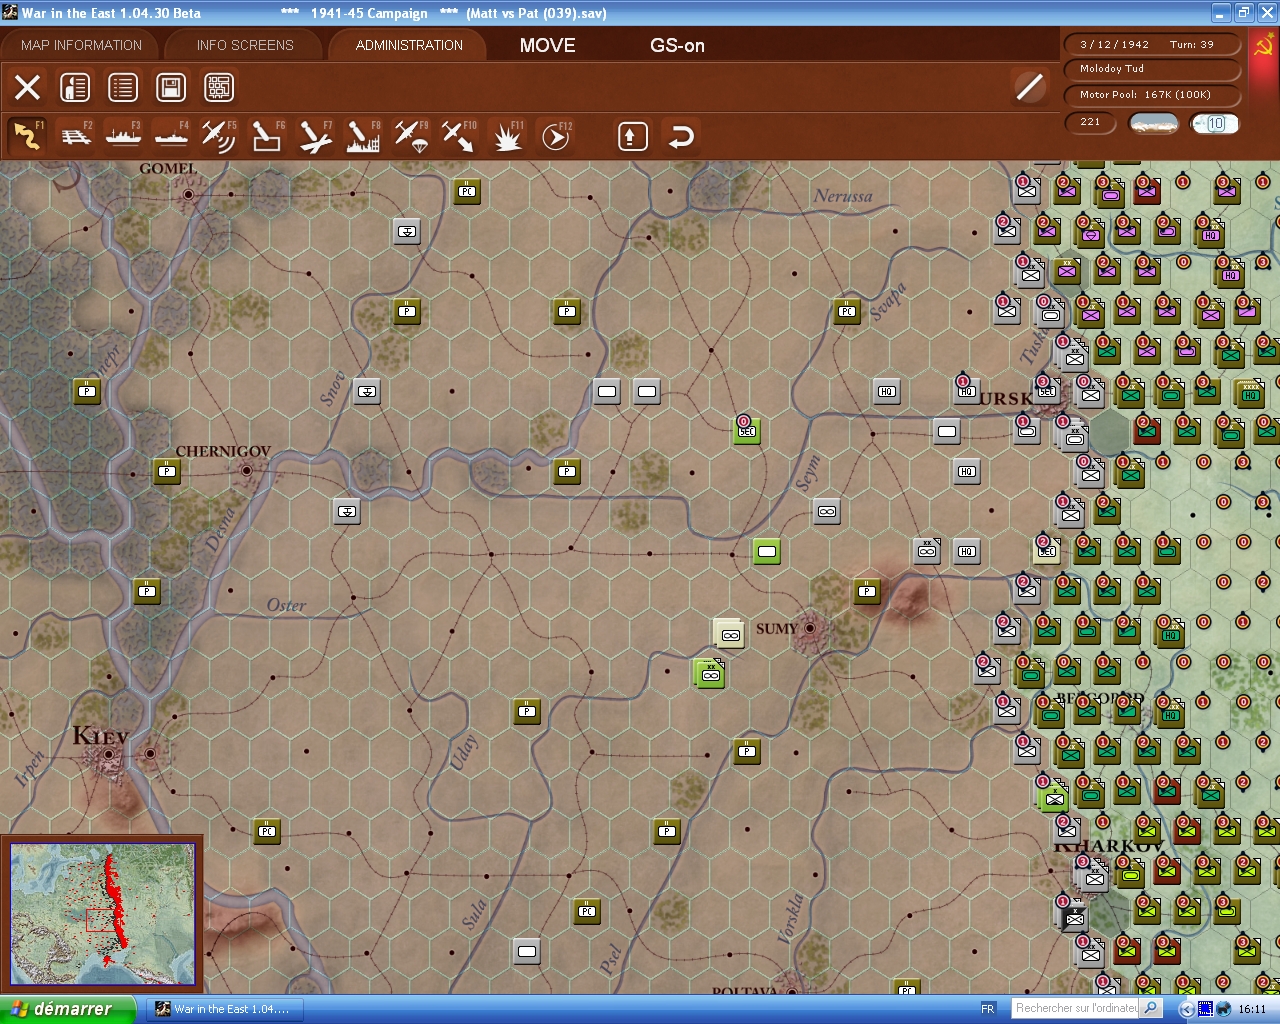Image resolution: width=1280 pixels, height=1024 pixels.
Task: Activate F9 air transport parachute mode
Action: 411,136
